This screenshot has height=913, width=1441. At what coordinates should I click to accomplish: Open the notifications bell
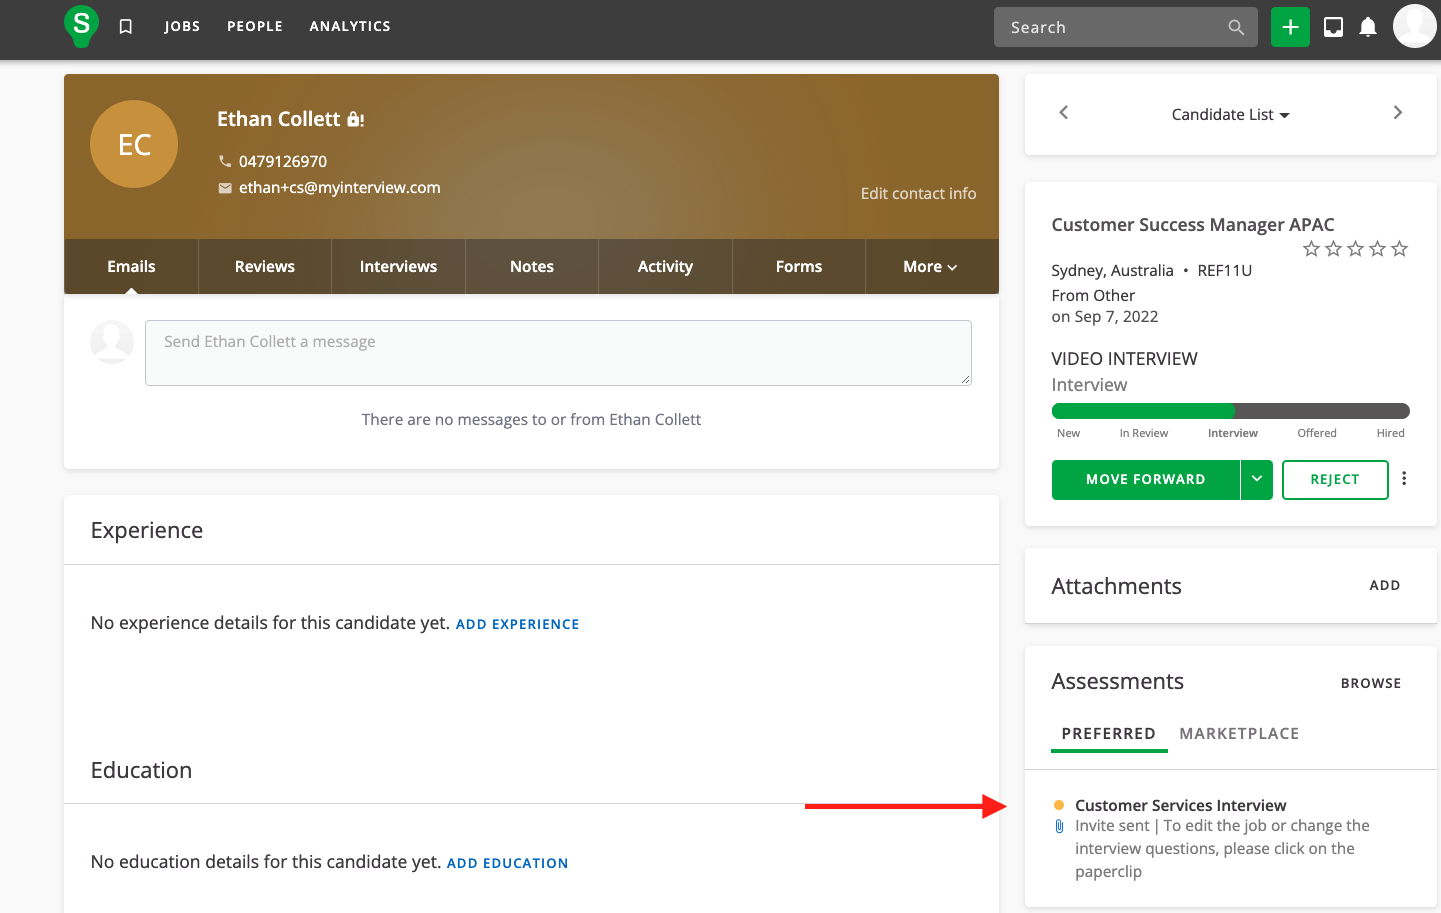tap(1368, 27)
